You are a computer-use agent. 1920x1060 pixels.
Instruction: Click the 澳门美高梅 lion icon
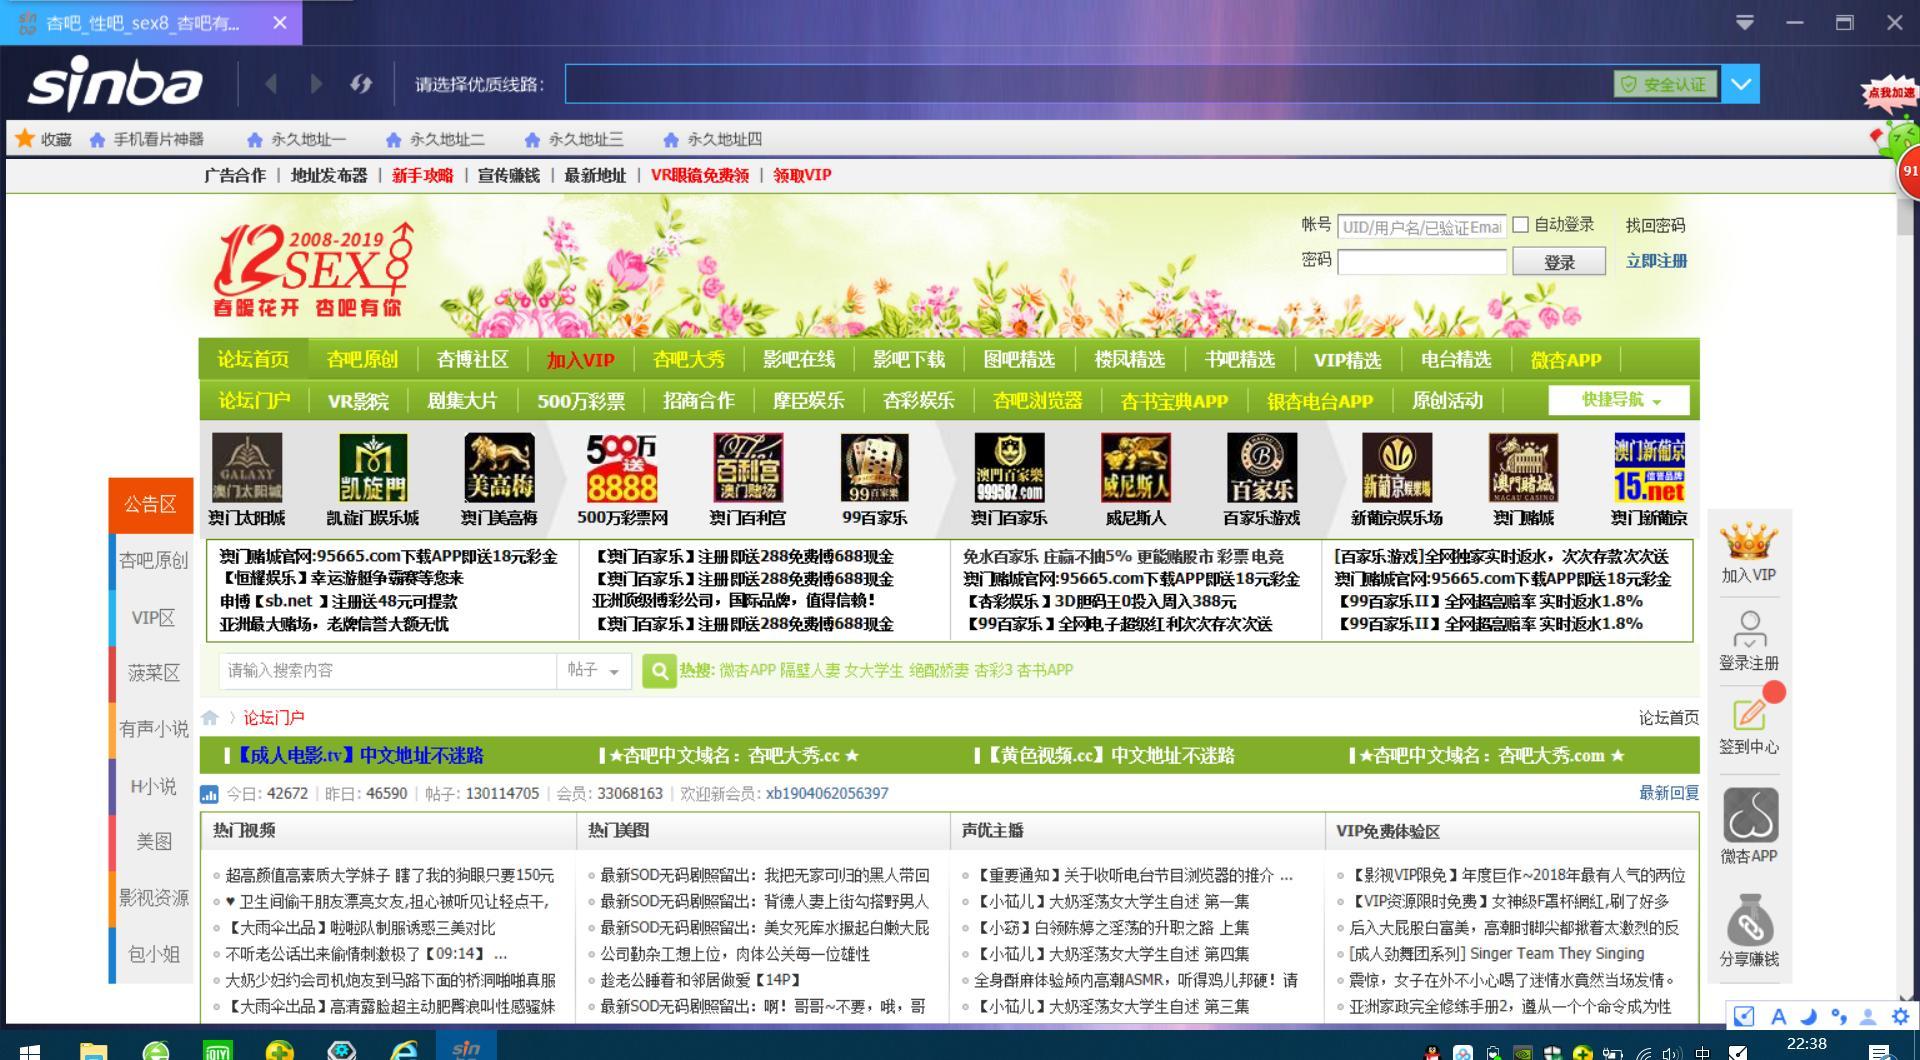click(499, 468)
